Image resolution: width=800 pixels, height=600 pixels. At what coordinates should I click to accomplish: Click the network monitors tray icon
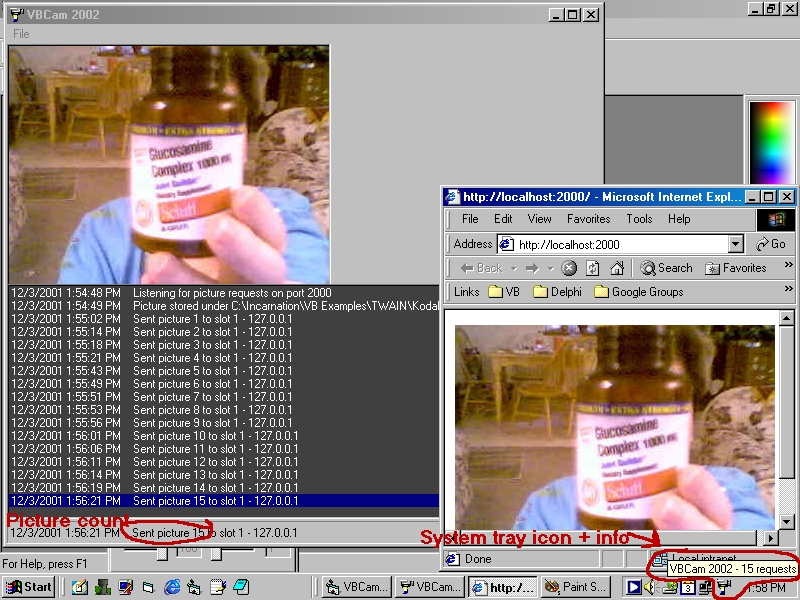coord(706,587)
